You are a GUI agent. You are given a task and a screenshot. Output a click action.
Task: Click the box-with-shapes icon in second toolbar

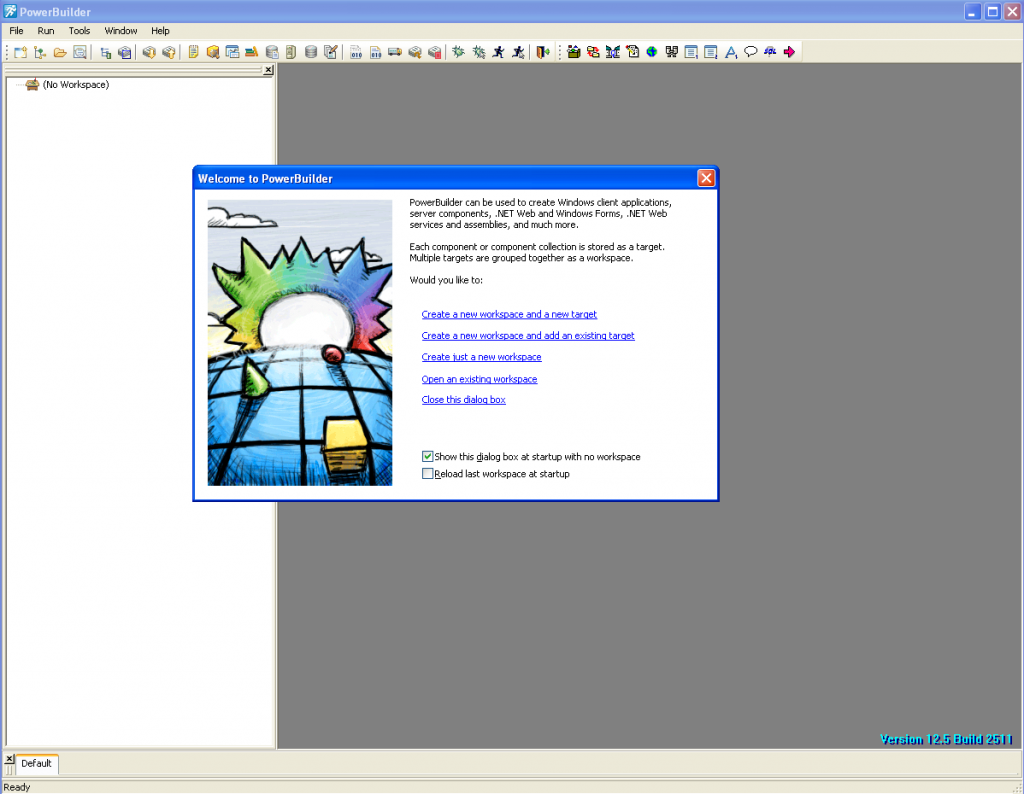click(573, 52)
